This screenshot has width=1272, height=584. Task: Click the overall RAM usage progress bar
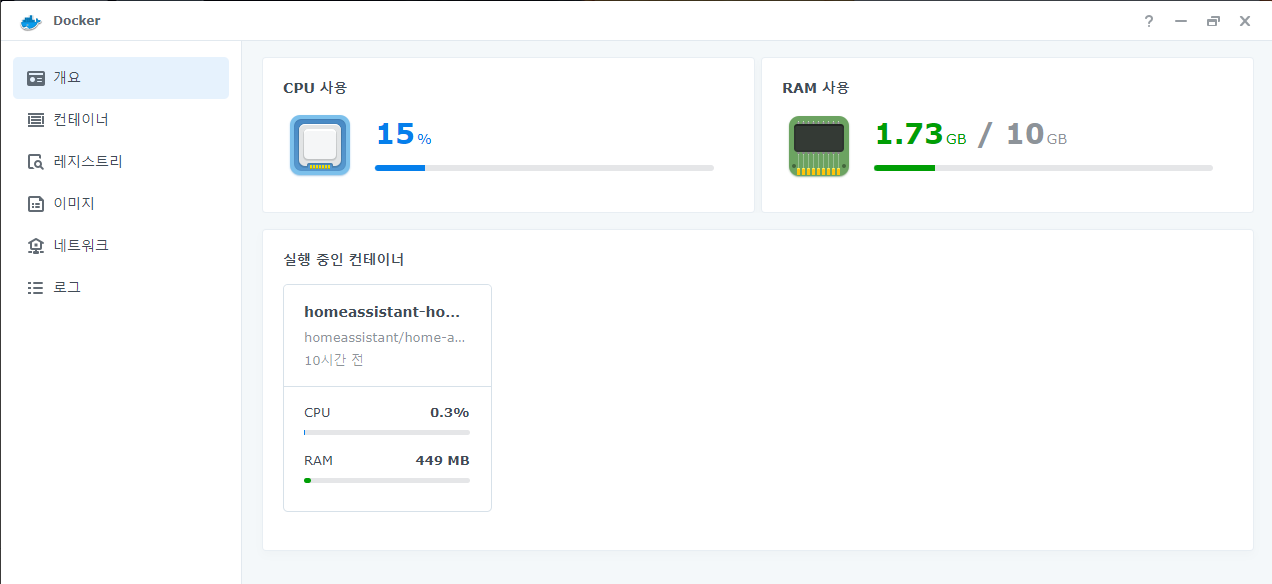pos(1043,168)
